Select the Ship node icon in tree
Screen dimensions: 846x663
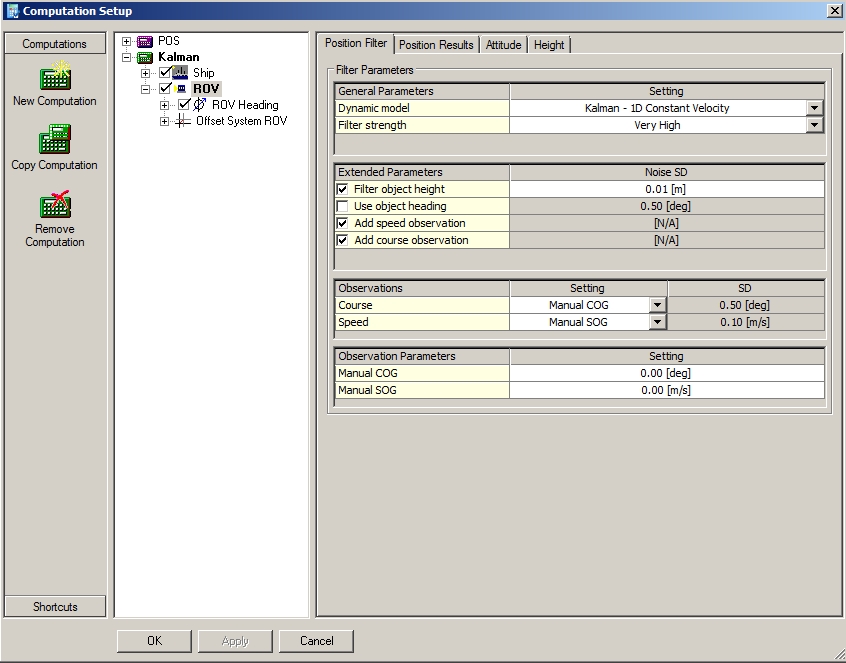click(x=181, y=73)
